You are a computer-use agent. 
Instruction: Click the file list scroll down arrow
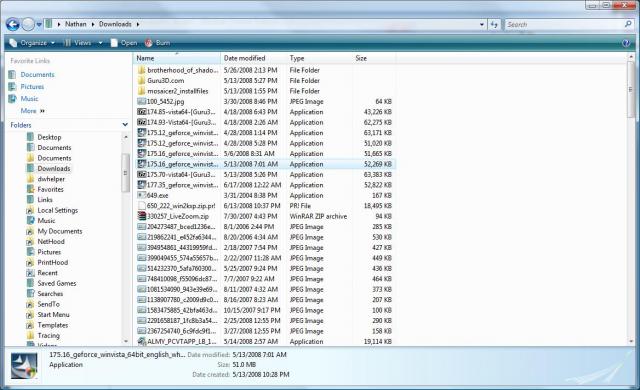click(x=631, y=341)
